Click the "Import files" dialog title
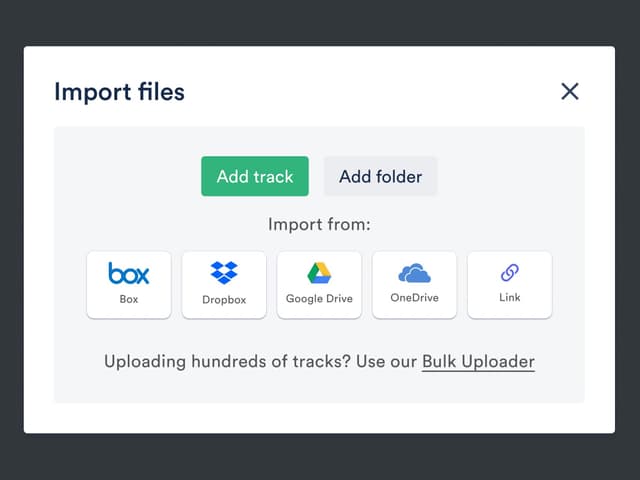This screenshot has width=640, height=480. pyautogui.click(x=119, y=92)
